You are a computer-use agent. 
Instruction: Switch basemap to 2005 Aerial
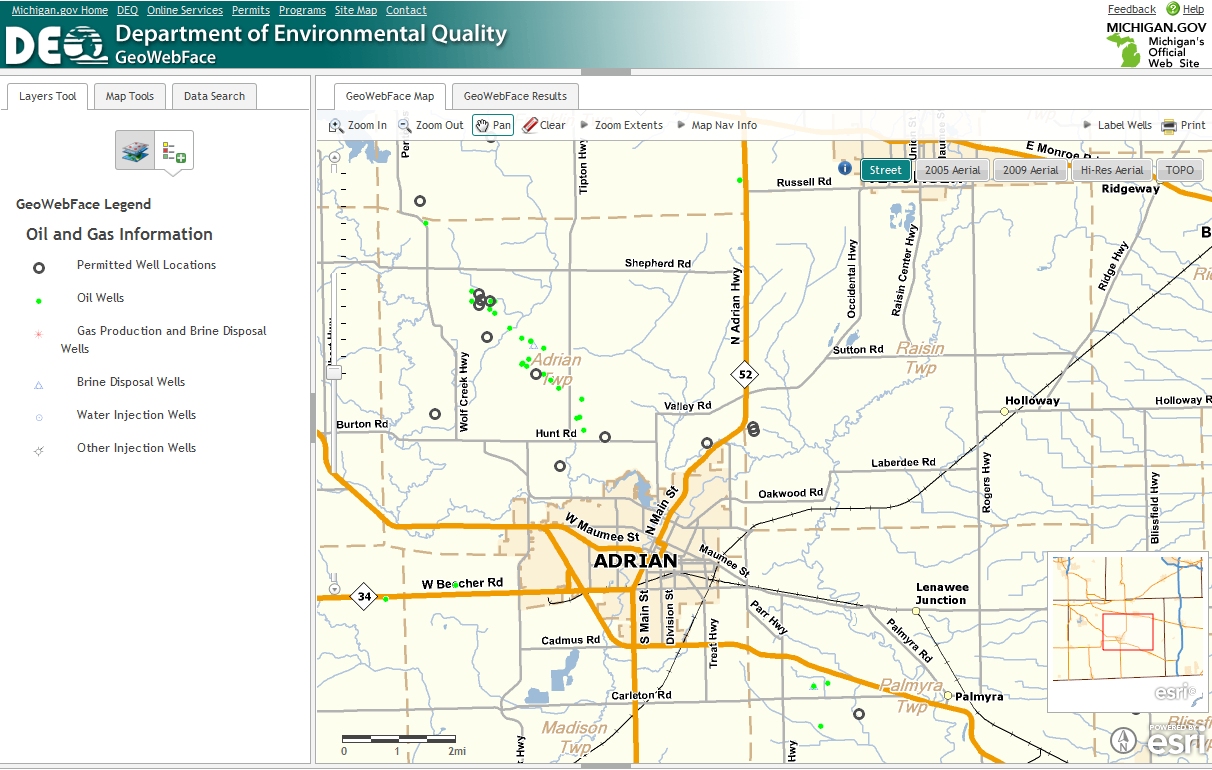tap(952, 170)
